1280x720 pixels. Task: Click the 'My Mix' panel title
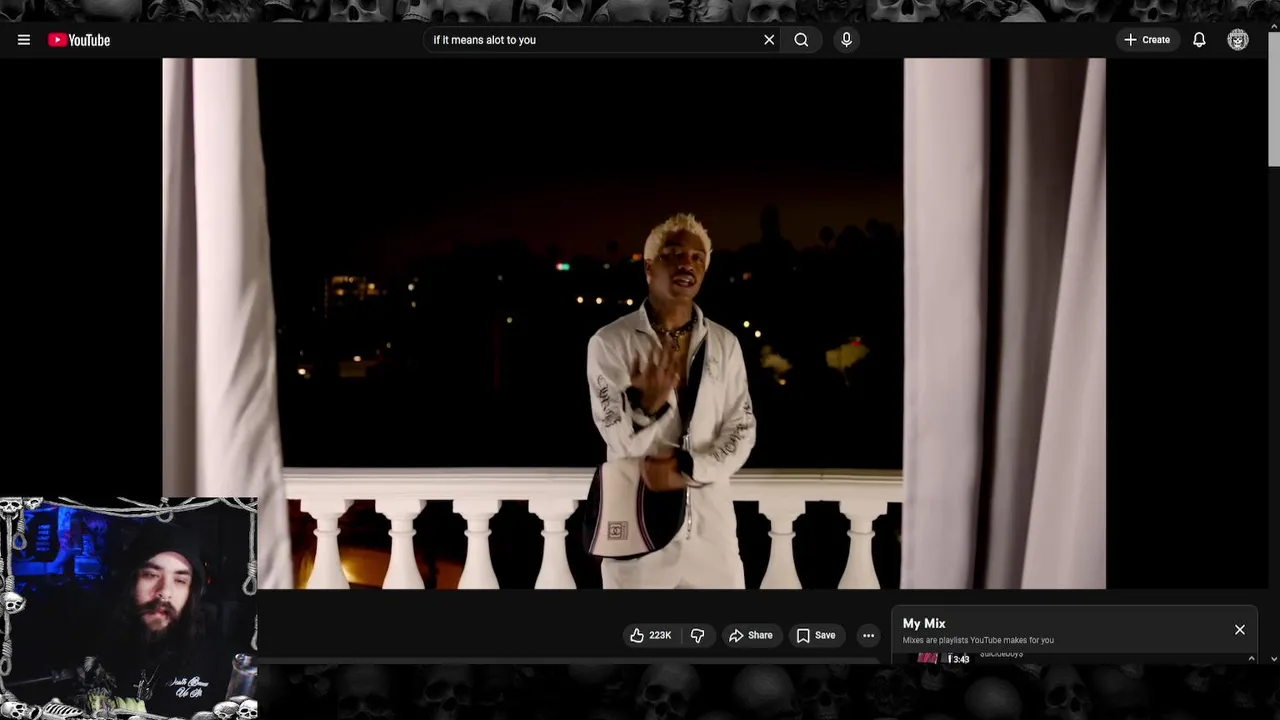pyautogui.click(x=924, y=623)
